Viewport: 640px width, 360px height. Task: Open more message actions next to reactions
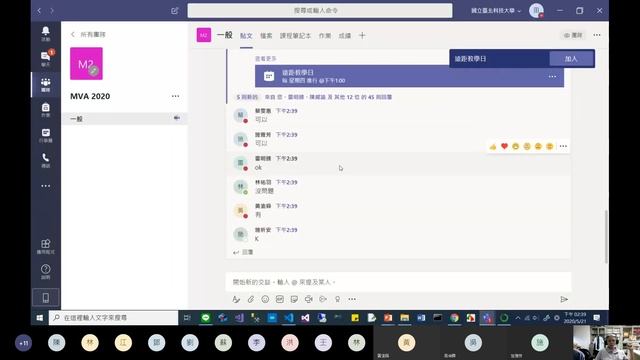pos(563,146)
